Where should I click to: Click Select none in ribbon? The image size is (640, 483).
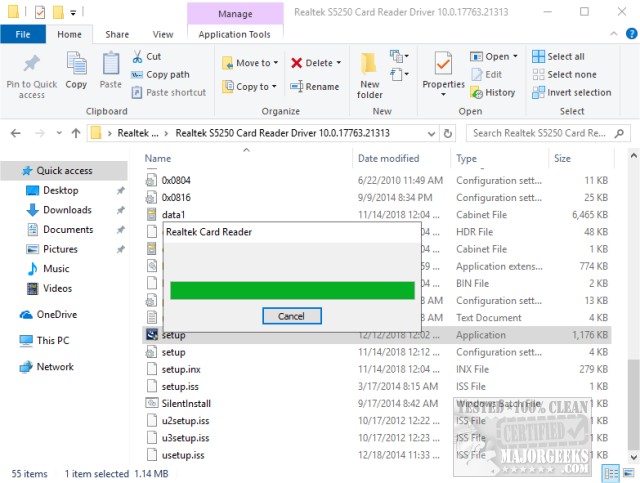(564, 75)
